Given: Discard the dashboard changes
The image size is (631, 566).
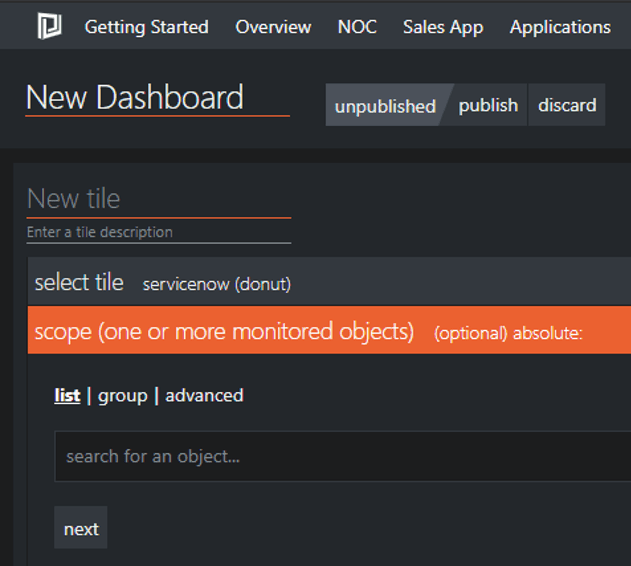Looking at the screenshot, I should (x=567, y=105).
